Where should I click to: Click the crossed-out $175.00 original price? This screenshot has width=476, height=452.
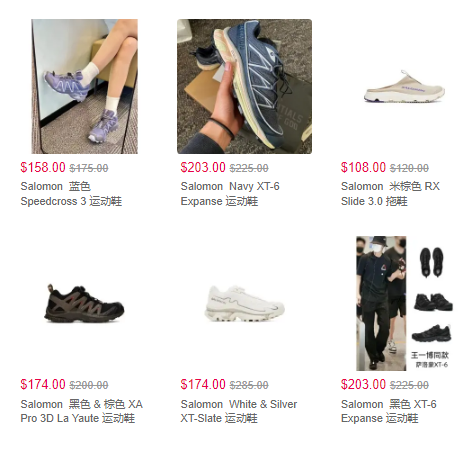coord(89,168)
